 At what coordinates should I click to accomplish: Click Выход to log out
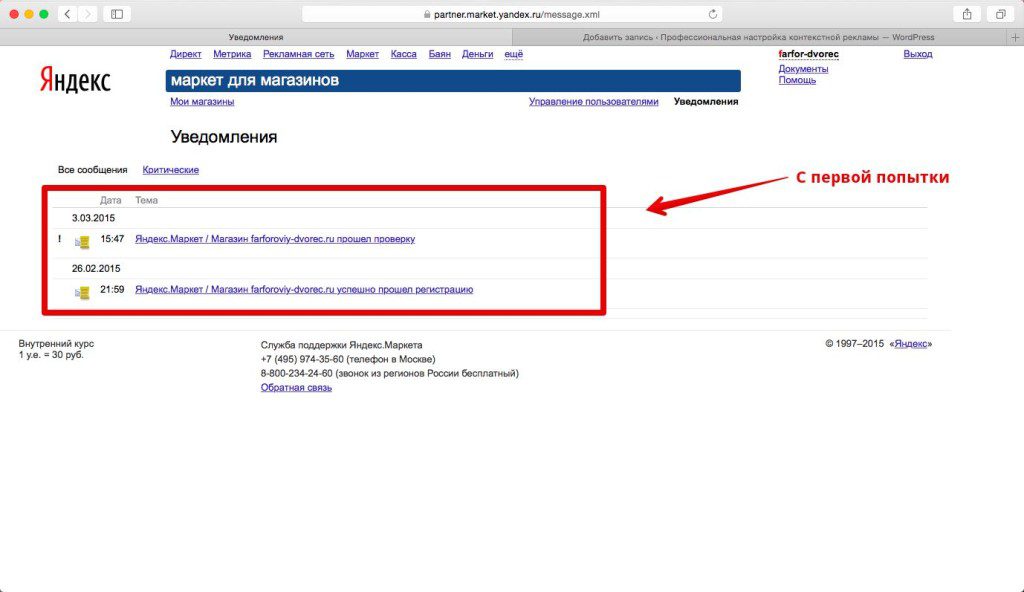[x=918, y=54]
